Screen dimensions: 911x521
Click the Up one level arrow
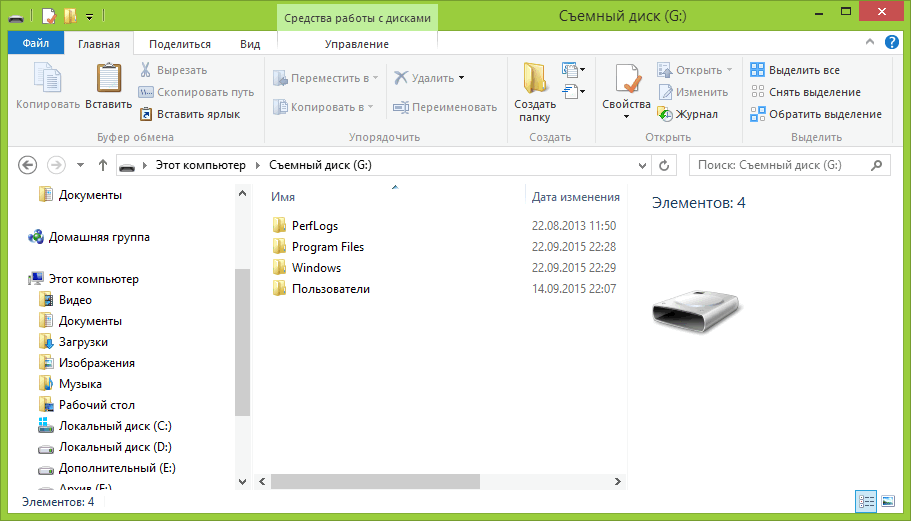(103, 165)
